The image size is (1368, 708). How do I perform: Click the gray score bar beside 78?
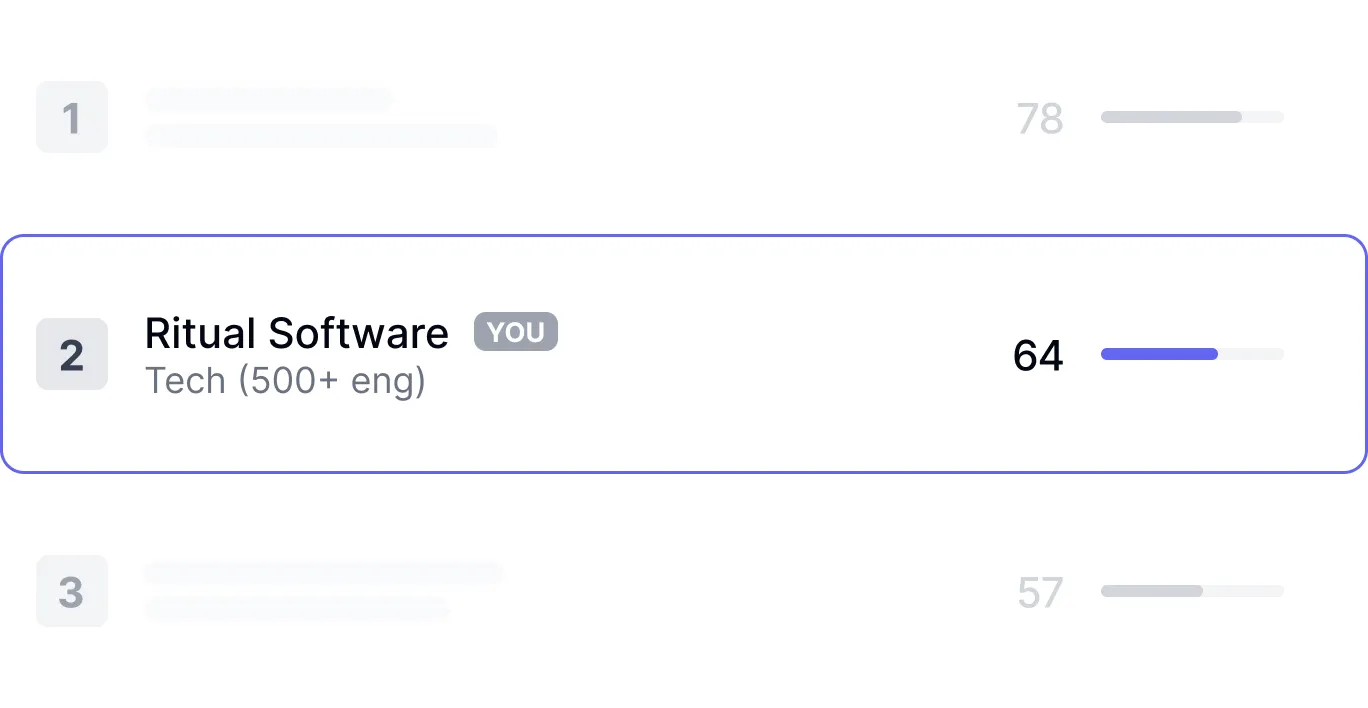(x=1171, y=117)
